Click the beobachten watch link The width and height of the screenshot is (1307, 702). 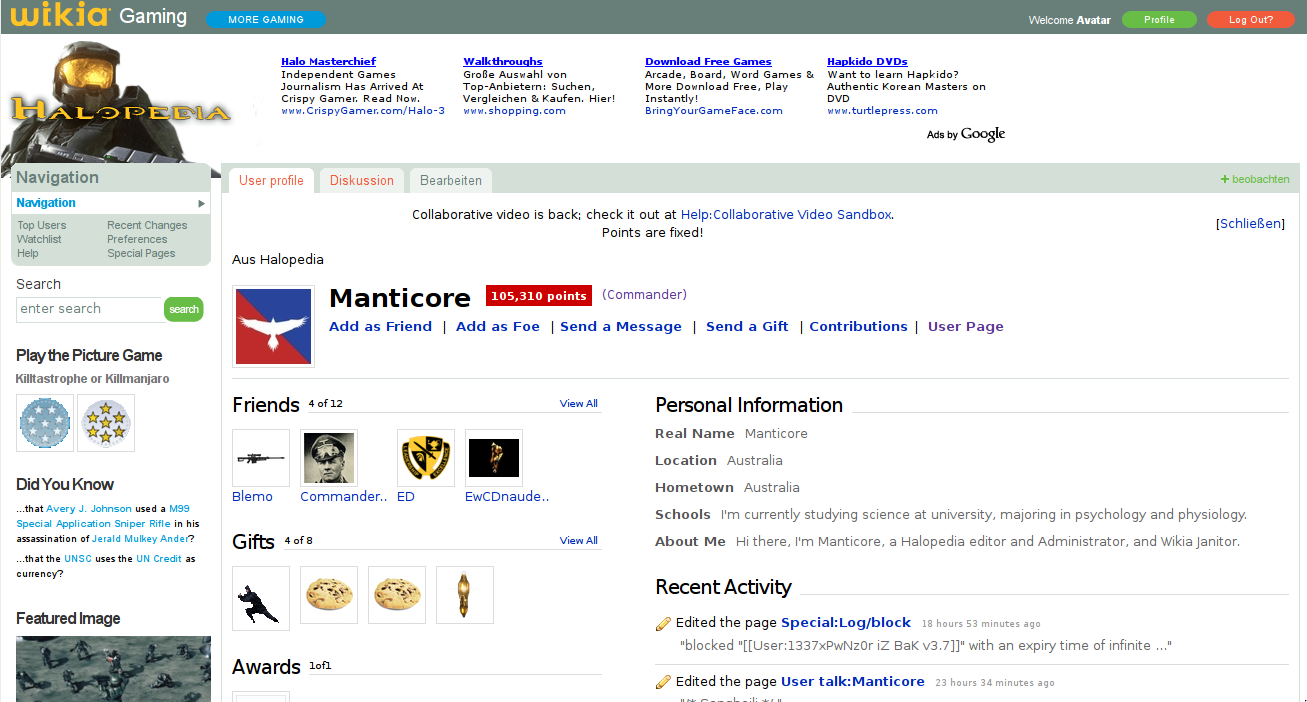1261,180
